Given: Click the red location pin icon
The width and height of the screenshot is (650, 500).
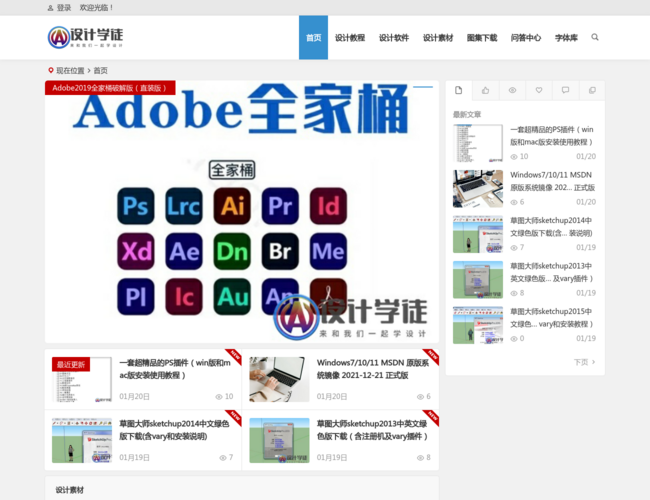Looking at the screenshot, I should coord(51,70).
